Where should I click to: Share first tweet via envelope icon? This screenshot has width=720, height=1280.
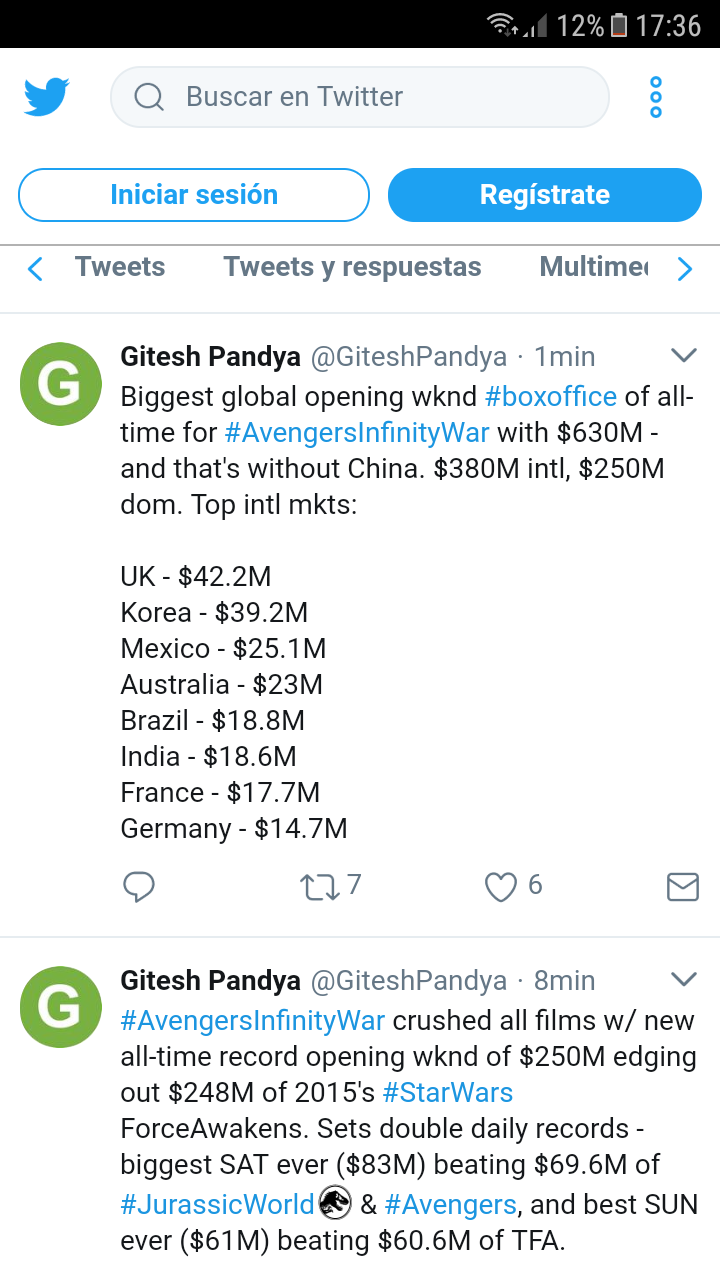coord(682,887)
